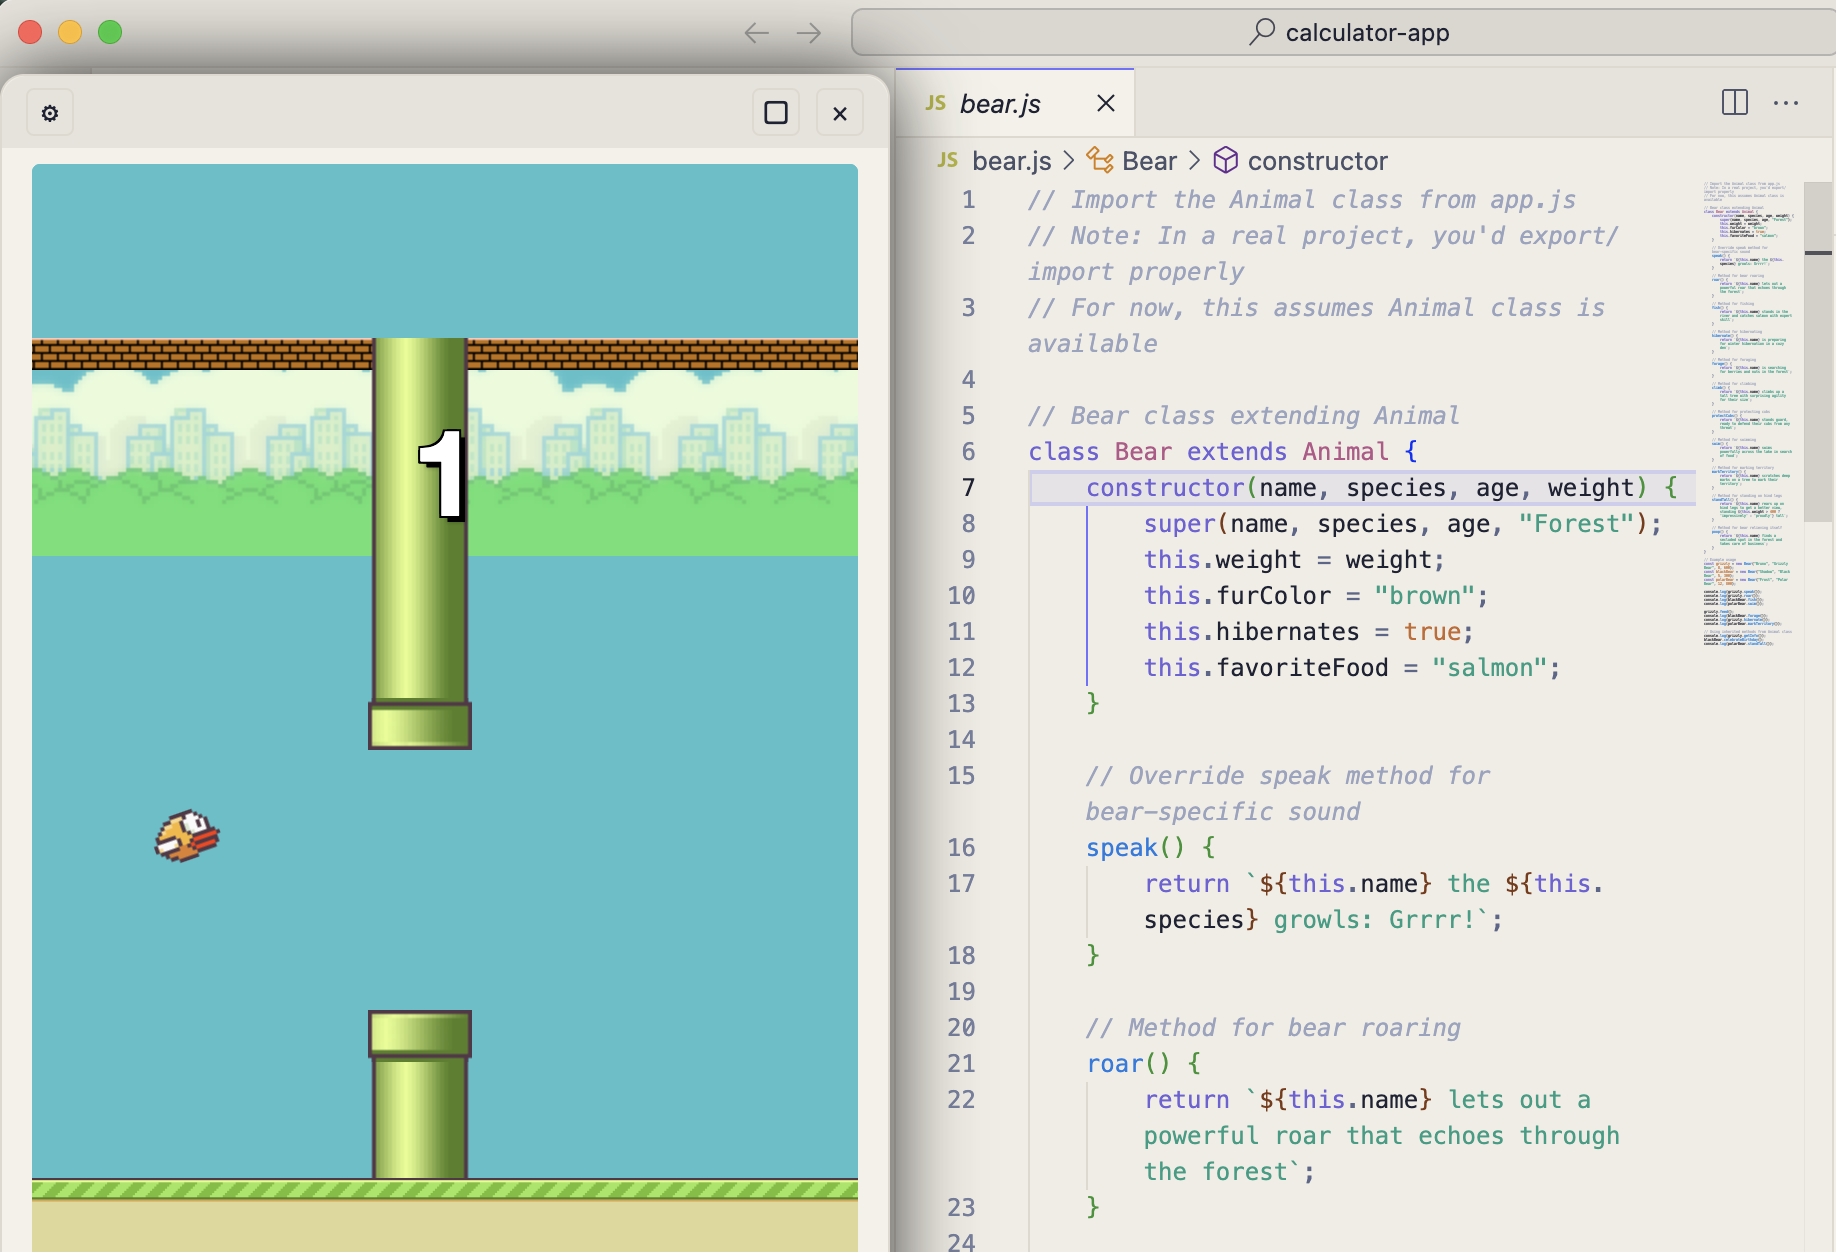Click 'this.furColor = "brown"' line
The image size is (1836, 1252).
pos(1316,595)
